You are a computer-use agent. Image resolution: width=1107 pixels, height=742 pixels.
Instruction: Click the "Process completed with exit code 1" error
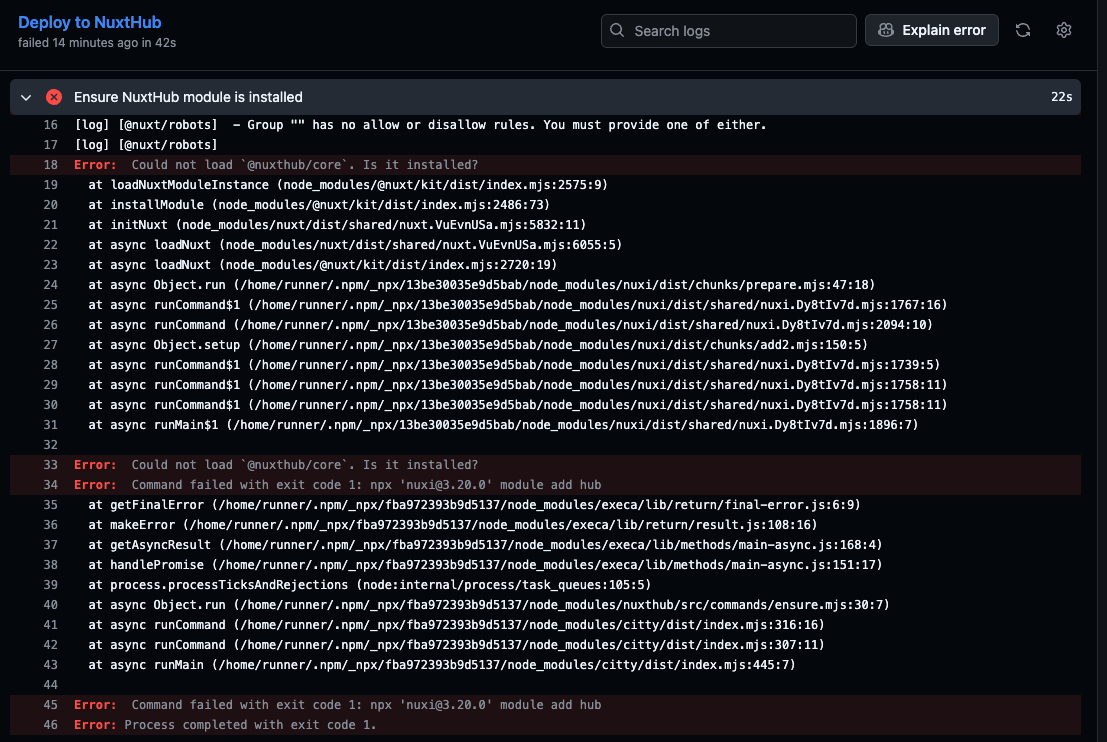click(x=251, y=725)
